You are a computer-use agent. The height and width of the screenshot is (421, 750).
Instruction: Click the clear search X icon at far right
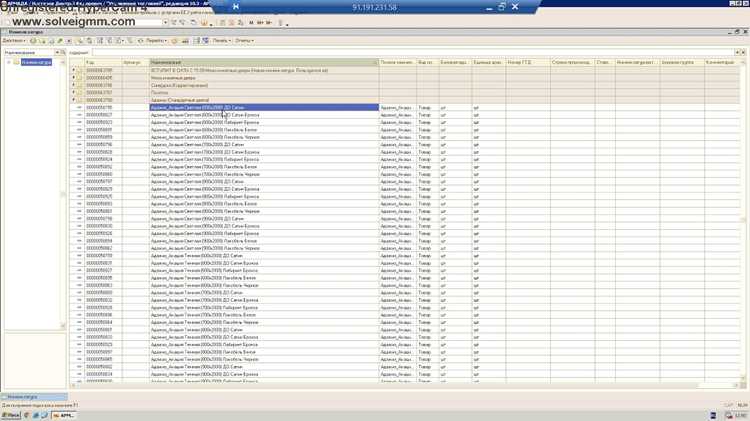[x=743, y=52]
